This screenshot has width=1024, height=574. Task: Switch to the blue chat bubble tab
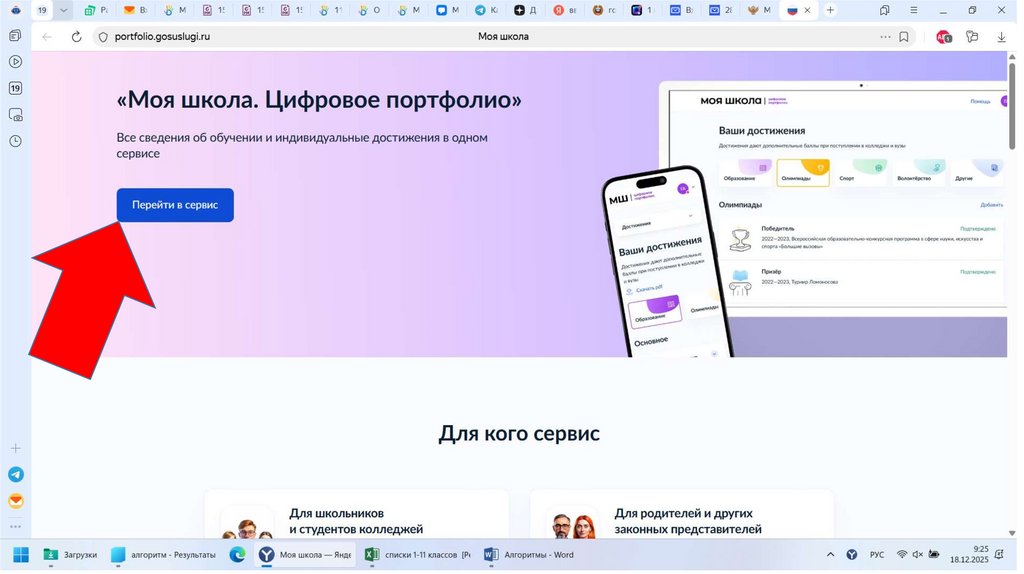click(x=447, y=10)
